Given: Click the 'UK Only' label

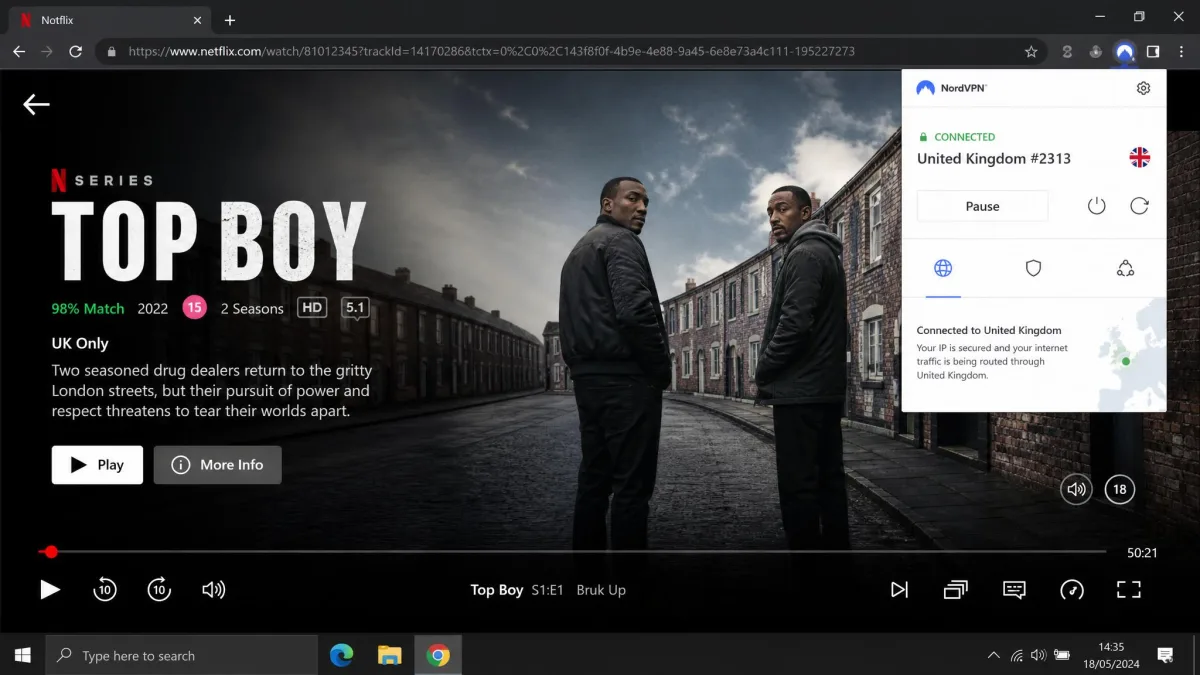Looking at the screenshot, I should coord(80,343).
